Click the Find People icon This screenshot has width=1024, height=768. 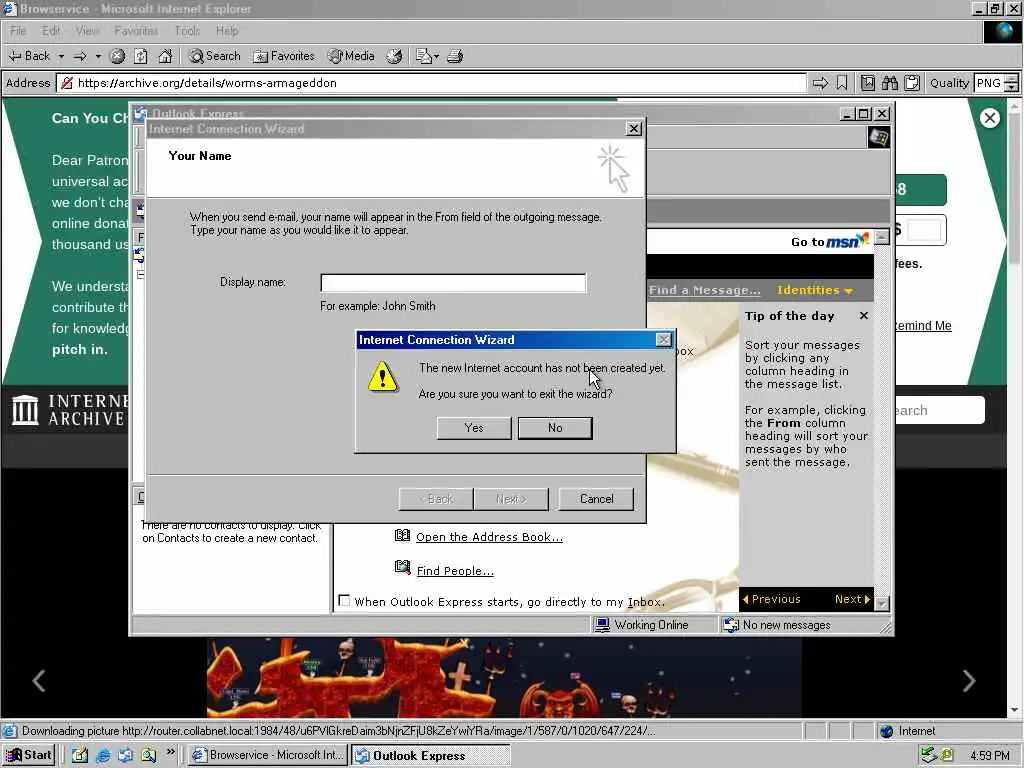(x=402, y=568)
